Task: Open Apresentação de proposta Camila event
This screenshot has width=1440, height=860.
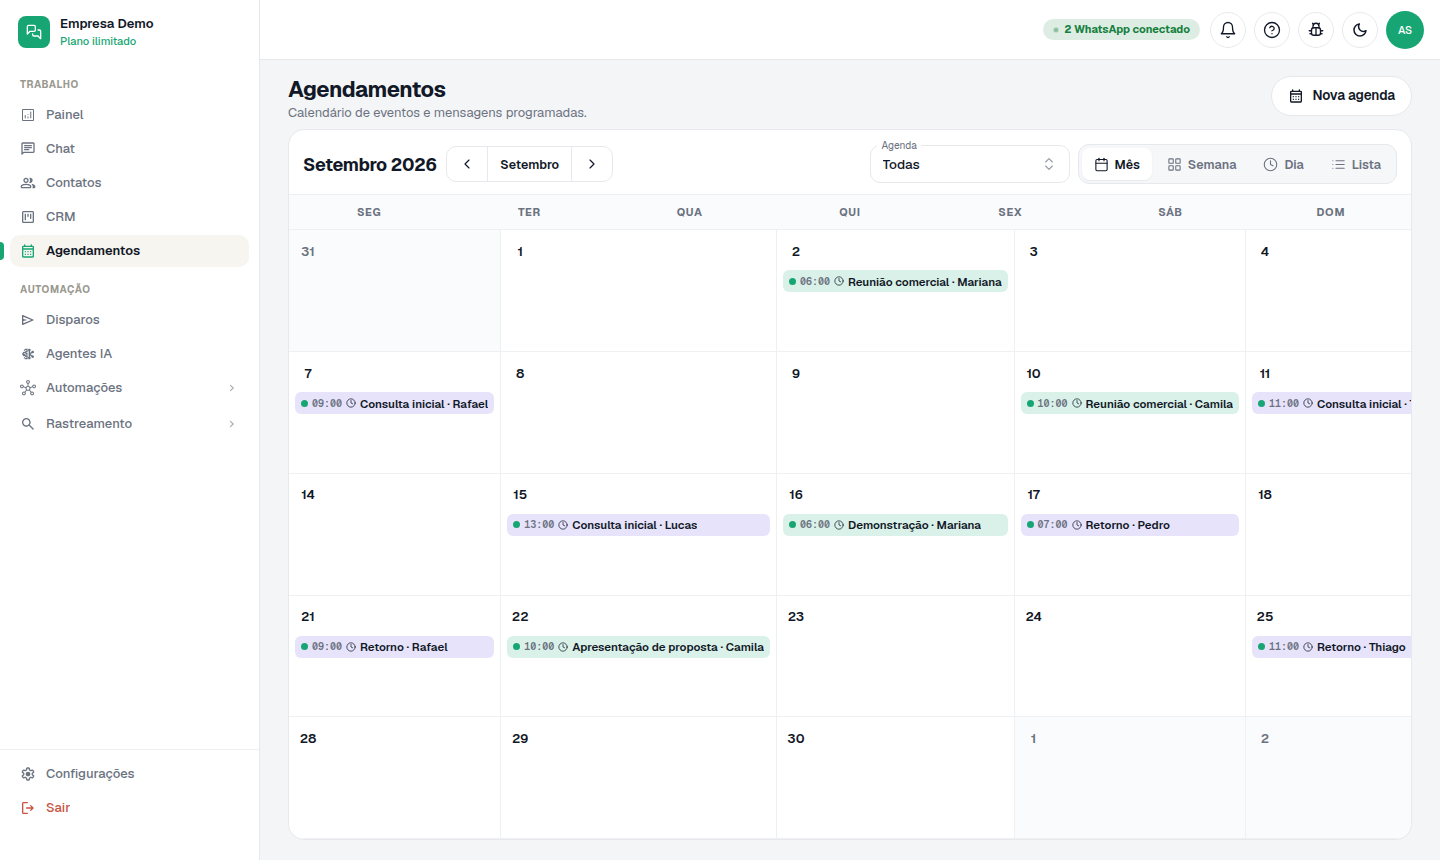Action: click(638, 647)
